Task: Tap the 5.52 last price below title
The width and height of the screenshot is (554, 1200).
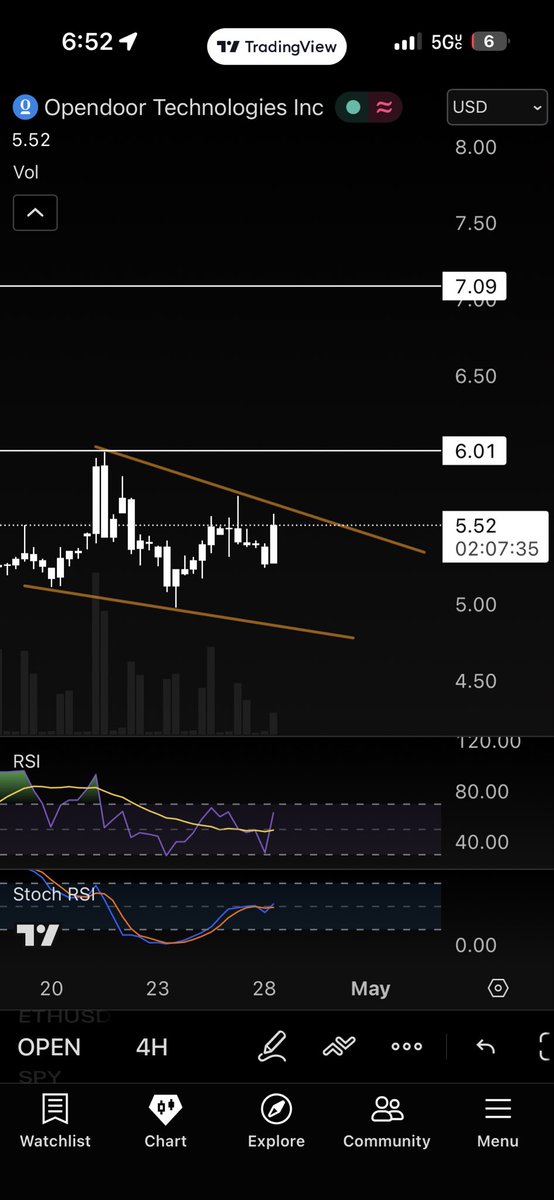Action: (x=31, y=140)
